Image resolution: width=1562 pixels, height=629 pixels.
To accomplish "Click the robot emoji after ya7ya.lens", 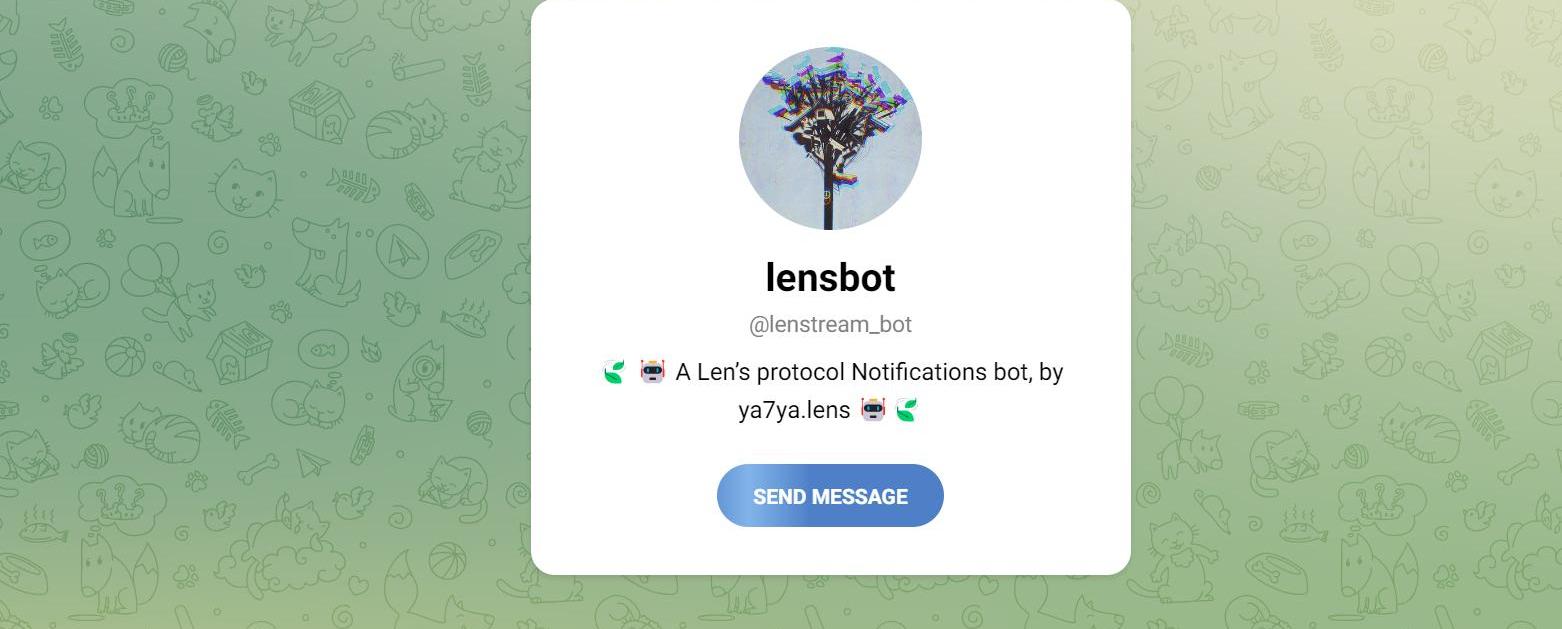I will coord(873,409).
